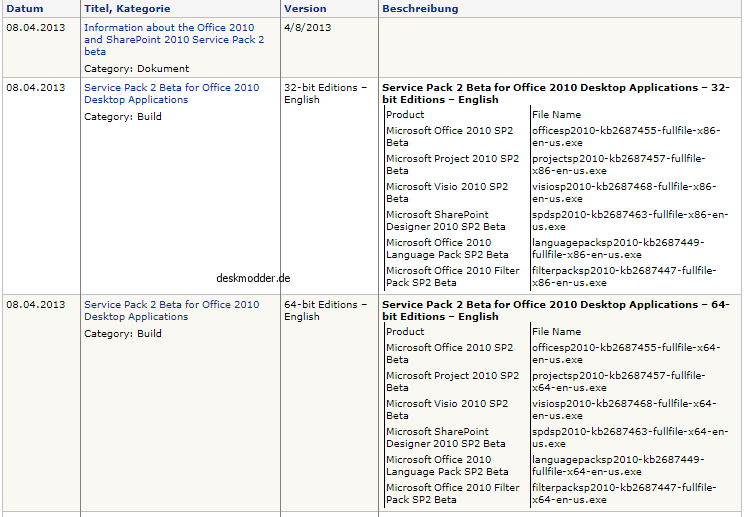Select file name officesp2010-kb2687455-fullfile-x64-en-us.exe
Screen dimensions: 744x517
tap(626, 353)
